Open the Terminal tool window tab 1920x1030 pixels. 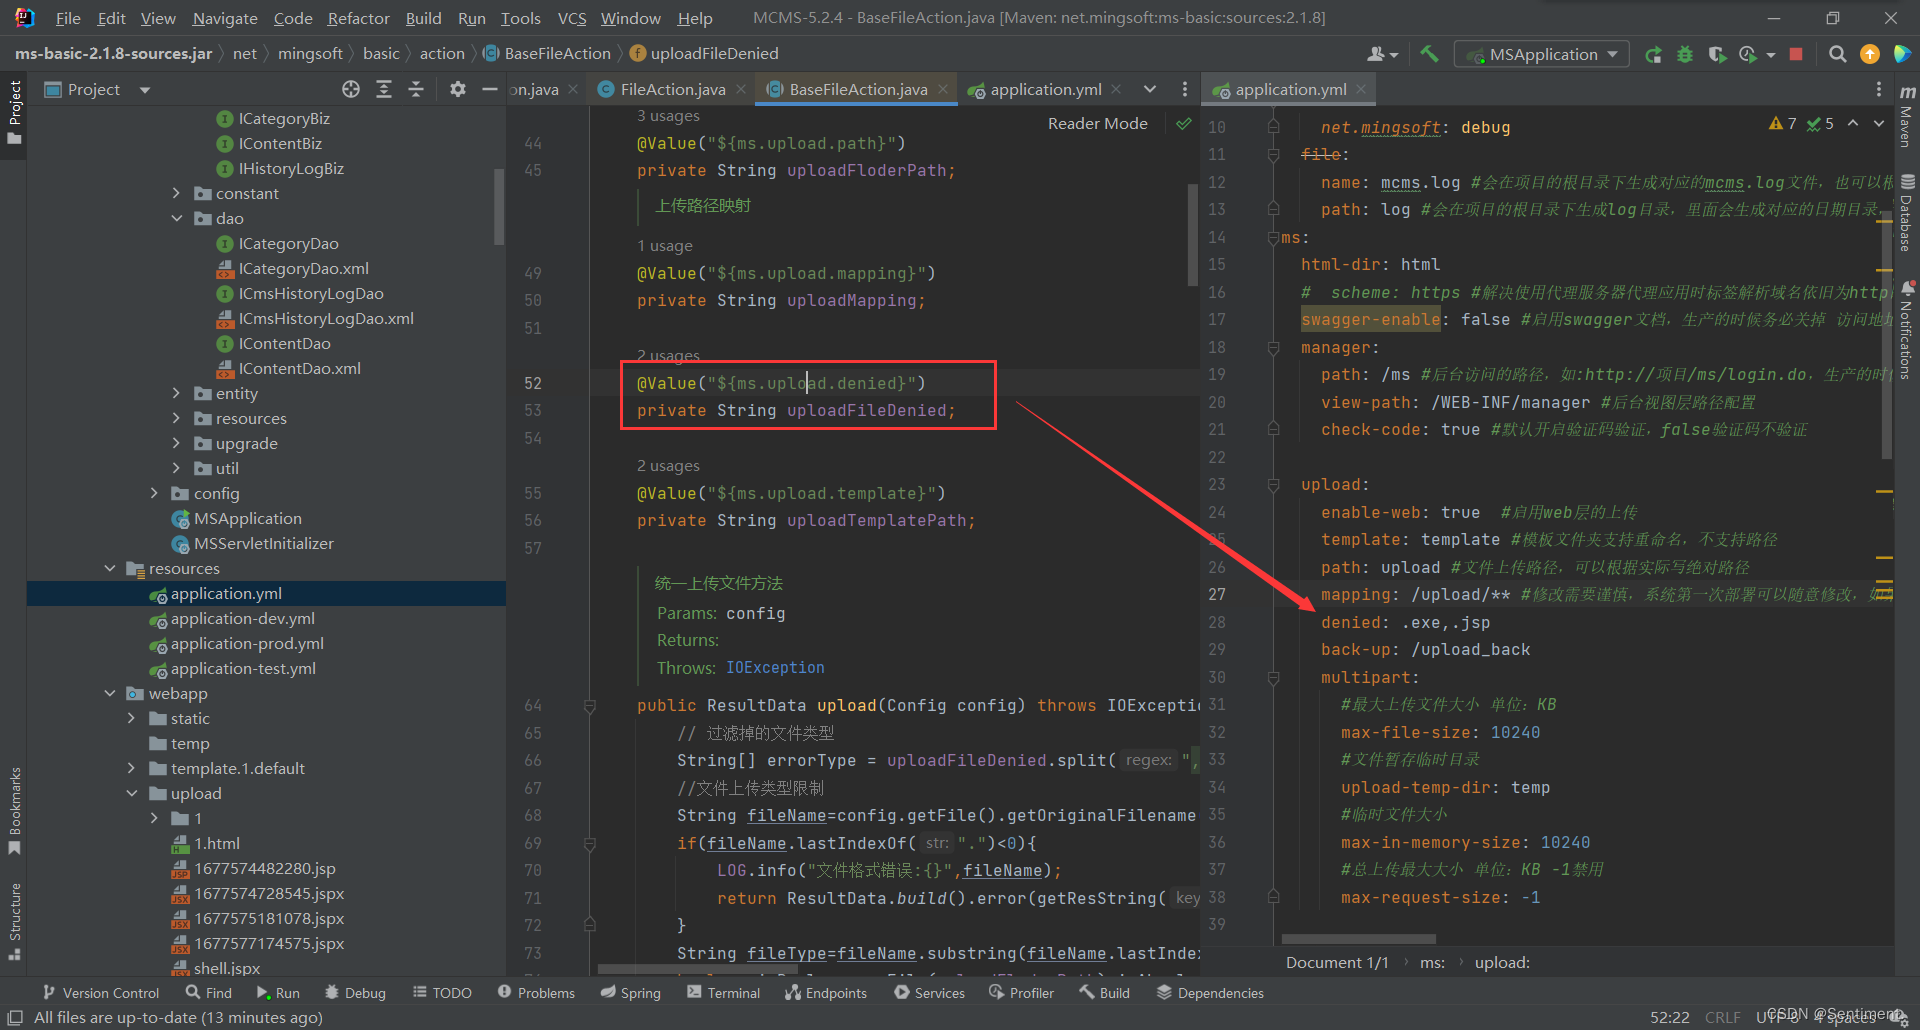pyautogui.click(x=723, y=992)
